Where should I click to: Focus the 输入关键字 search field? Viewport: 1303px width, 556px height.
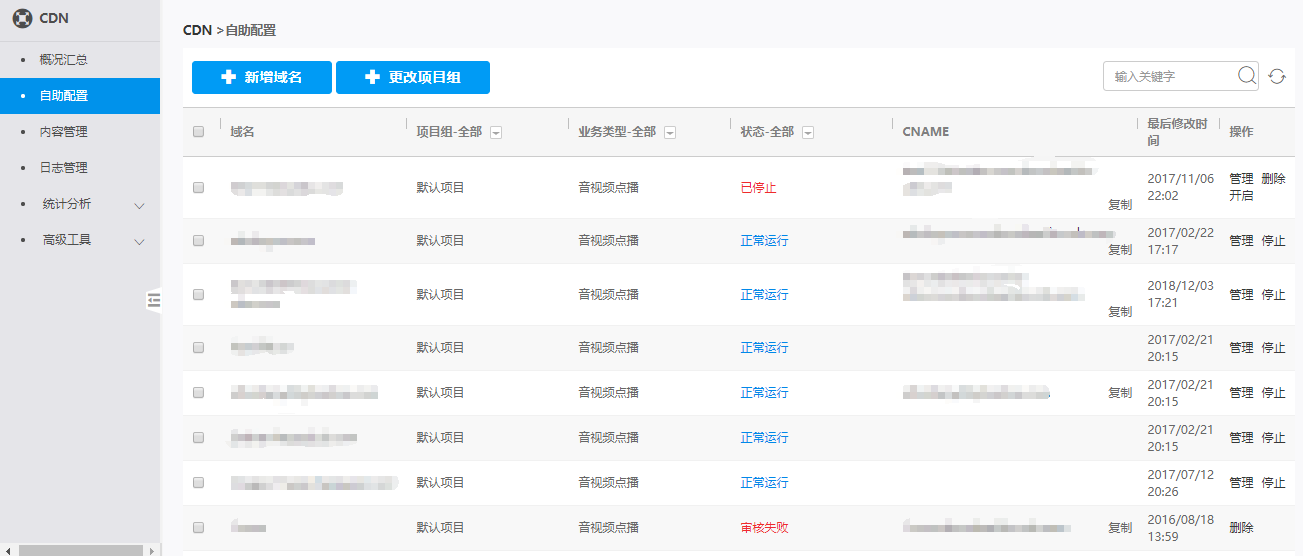click(x=1170, y=77)
